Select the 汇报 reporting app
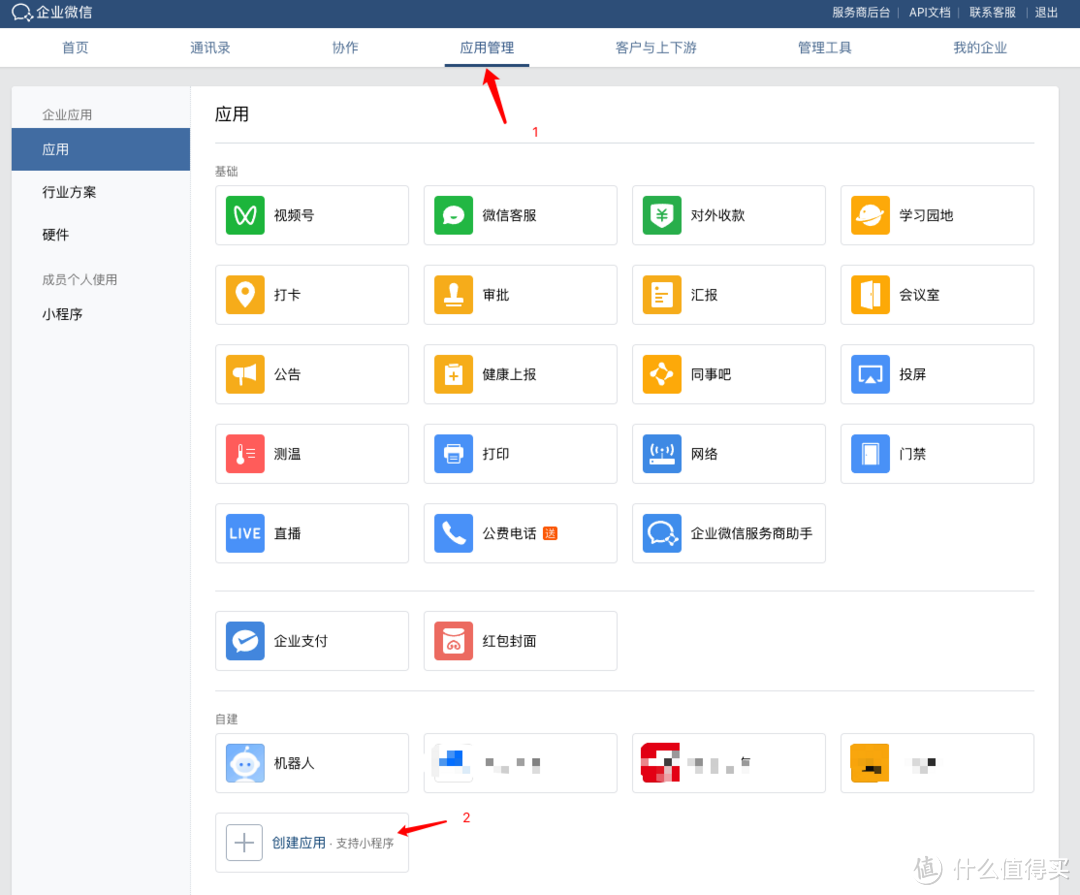The width and height of the screenshot is (1080, 895). tap(728, 294)
